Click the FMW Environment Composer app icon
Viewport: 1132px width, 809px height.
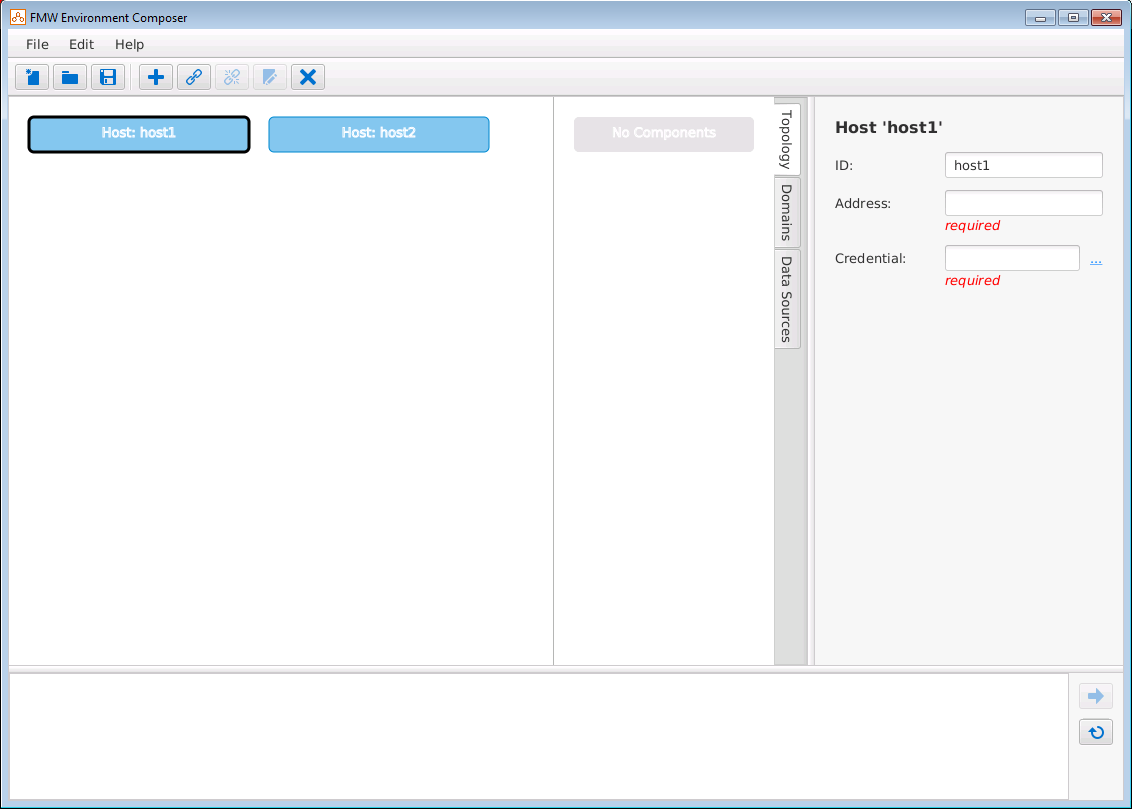point(18,17)
